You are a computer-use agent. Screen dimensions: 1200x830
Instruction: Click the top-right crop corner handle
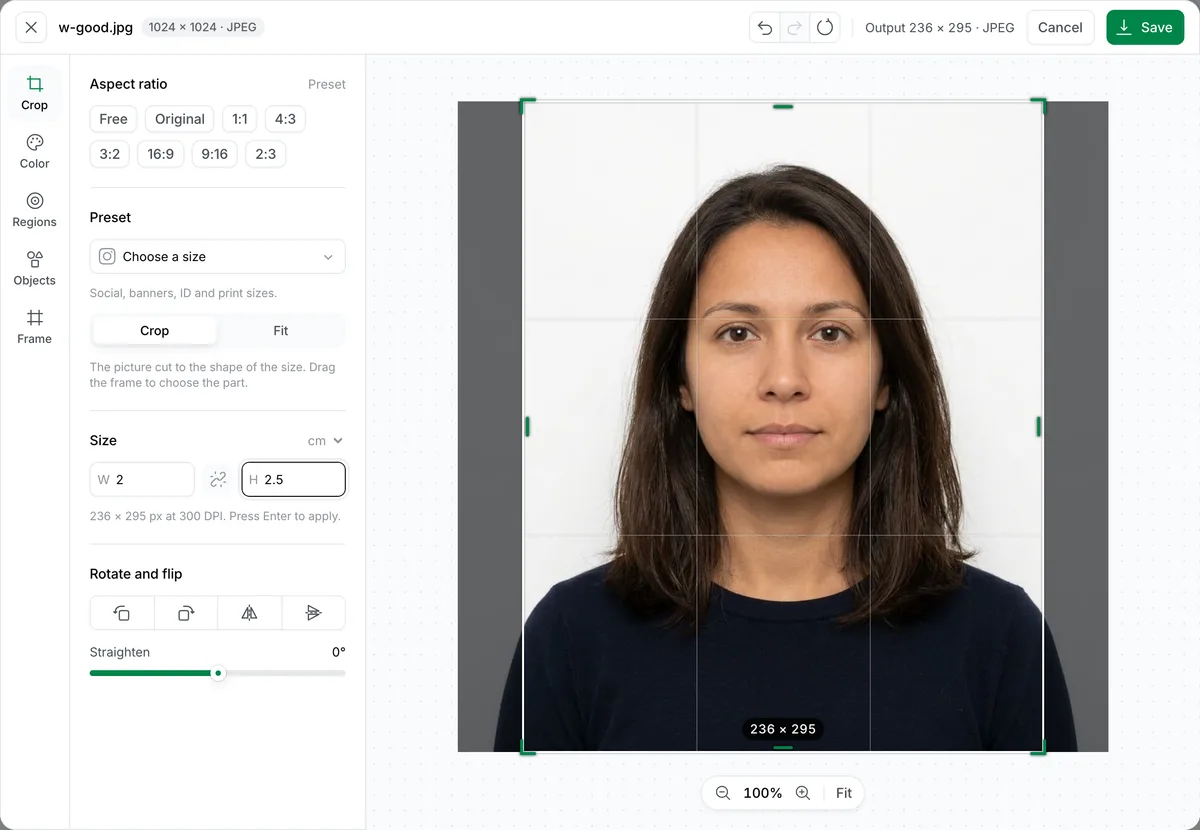click(1039, 104)
